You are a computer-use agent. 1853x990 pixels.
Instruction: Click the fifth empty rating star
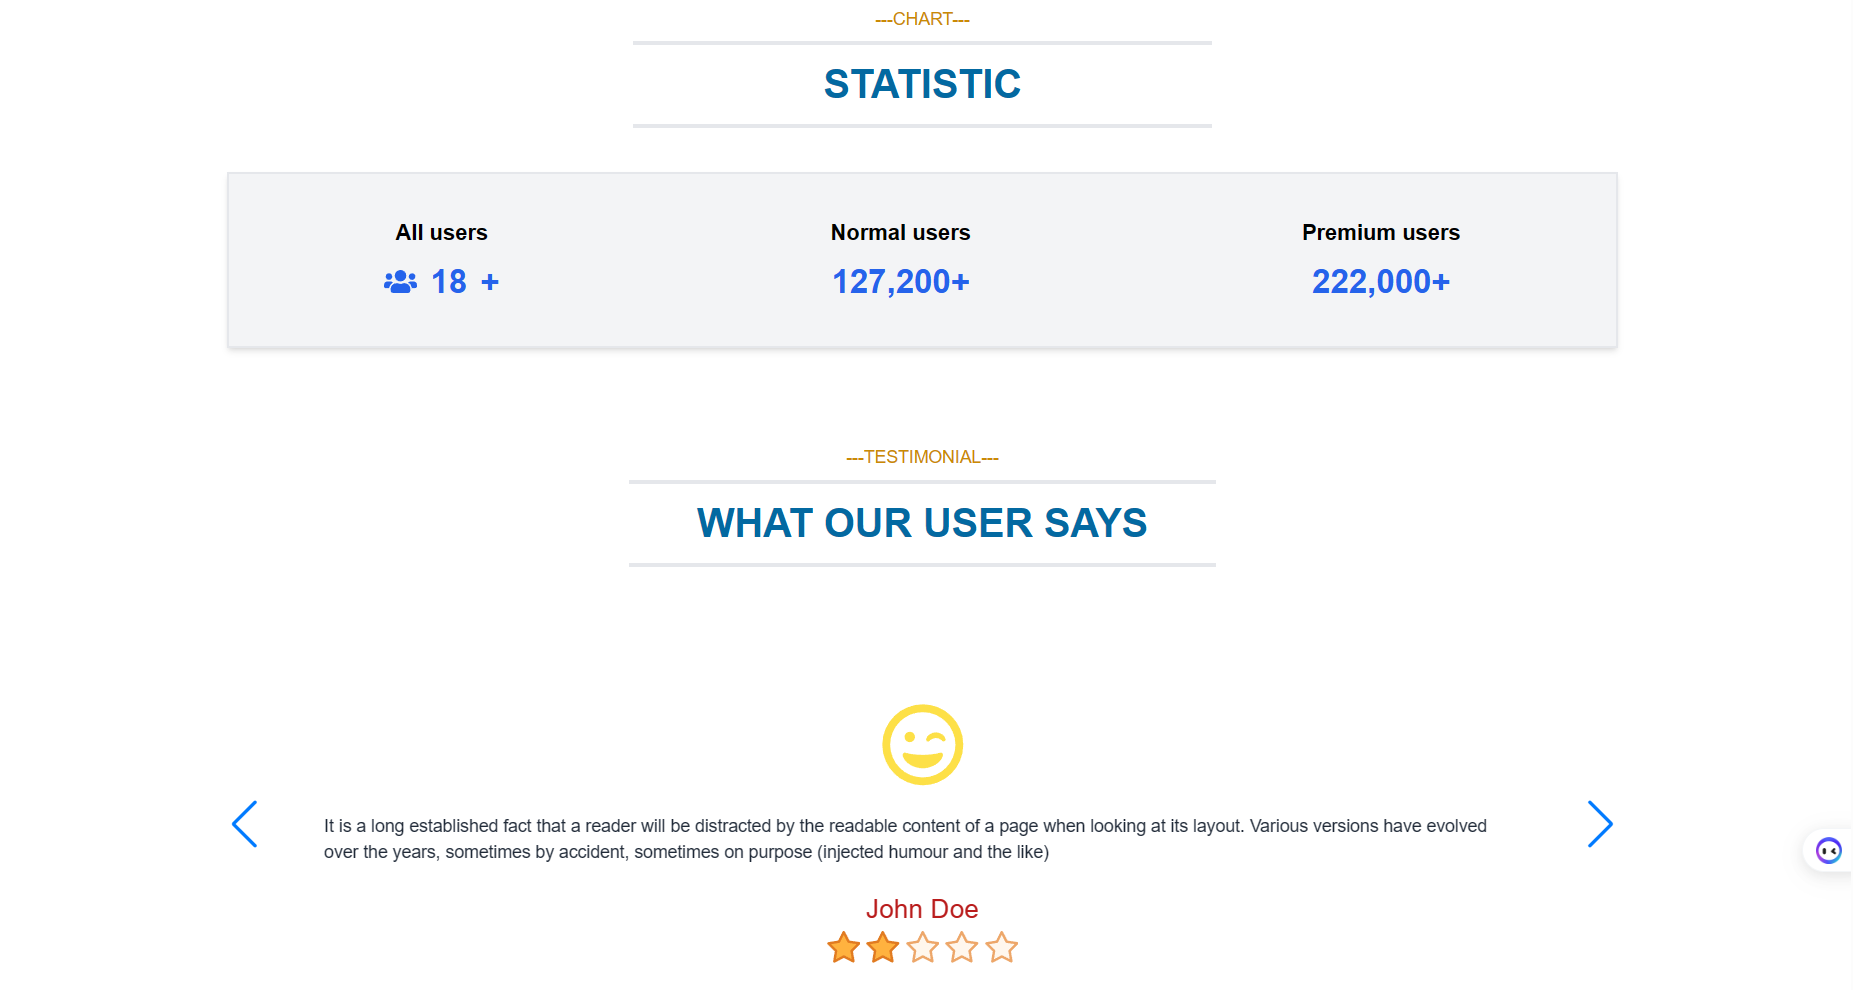pyautogui.click(x=1001, y=947)
